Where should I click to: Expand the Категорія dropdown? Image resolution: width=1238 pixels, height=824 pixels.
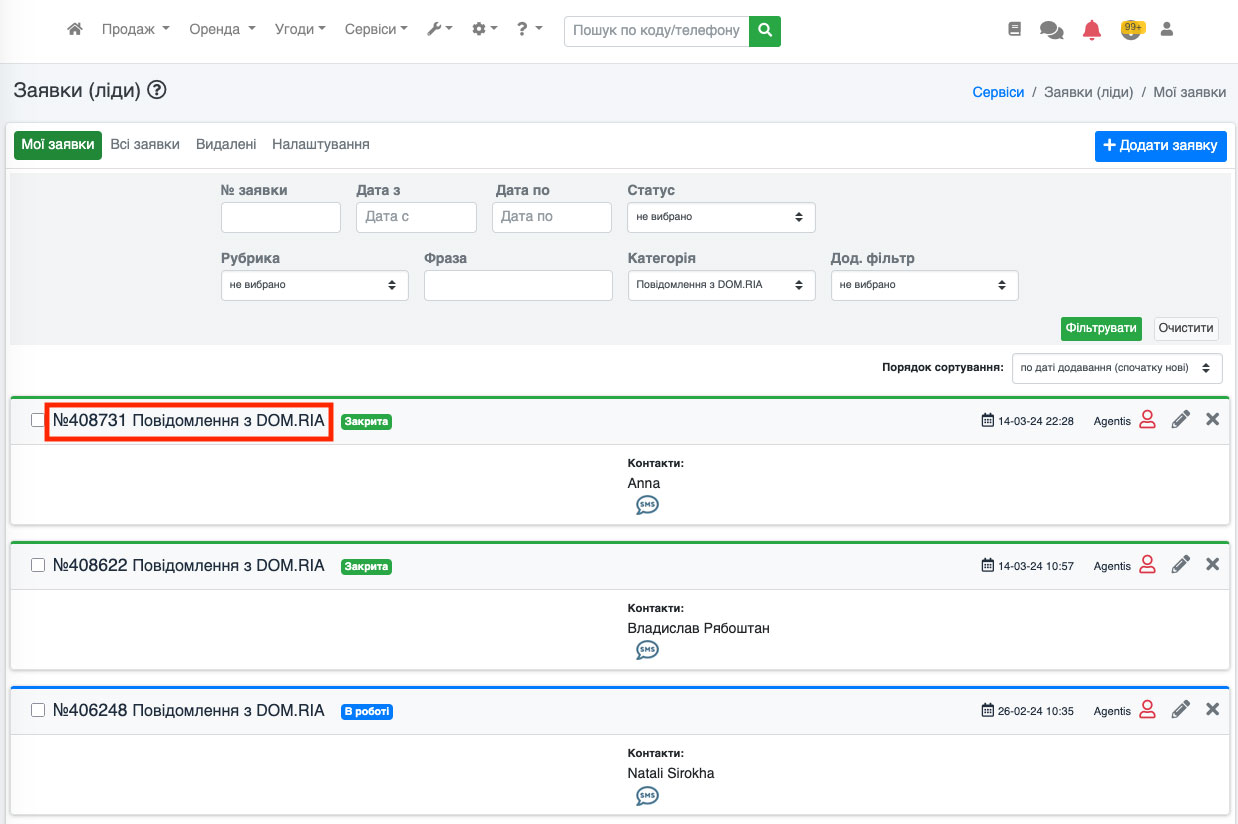720,285
